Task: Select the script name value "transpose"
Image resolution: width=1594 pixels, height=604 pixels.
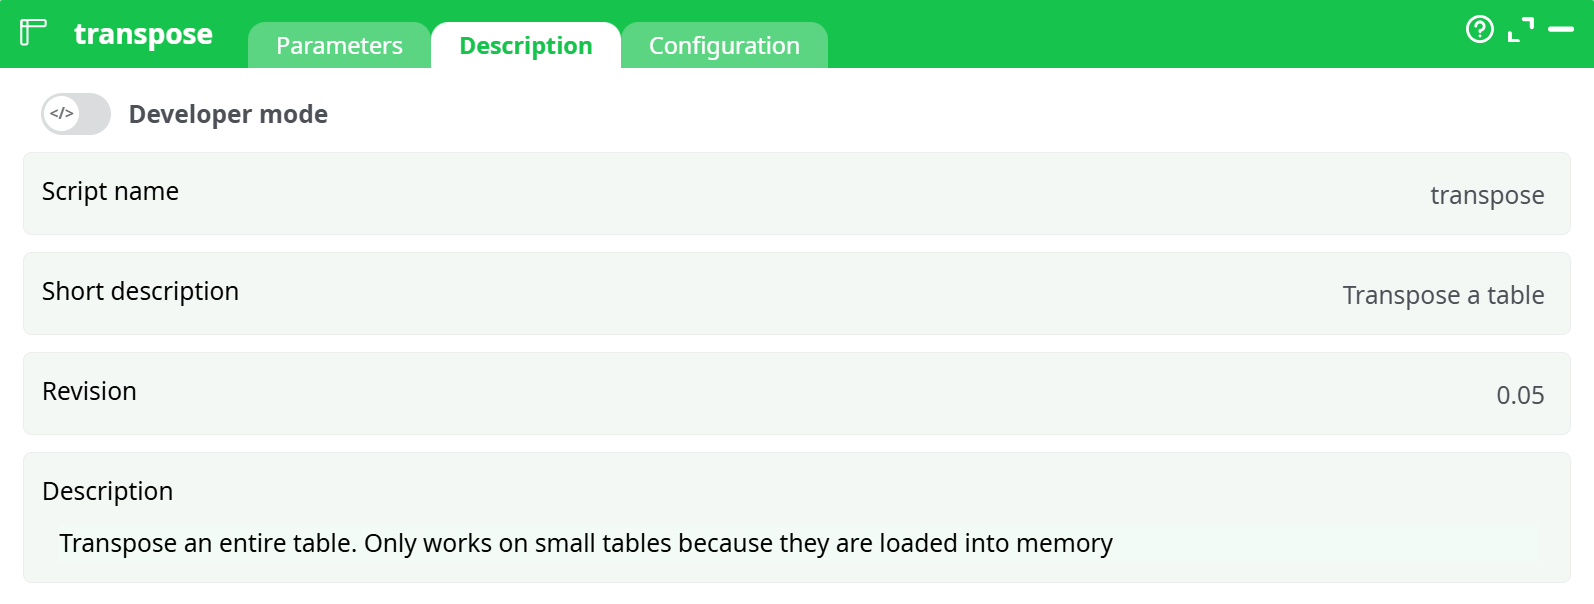Action: (1486, 196)
